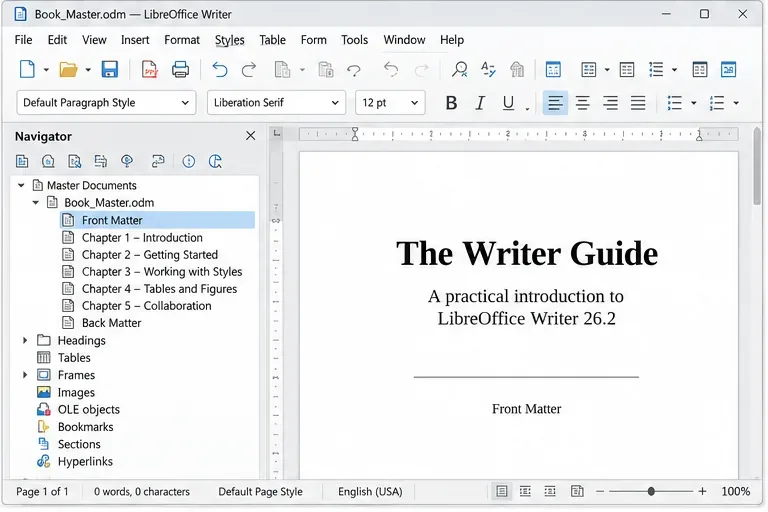The image size is (768, 512).
Task: Click Default Page Style in status bar
Action: pos(260,491)
